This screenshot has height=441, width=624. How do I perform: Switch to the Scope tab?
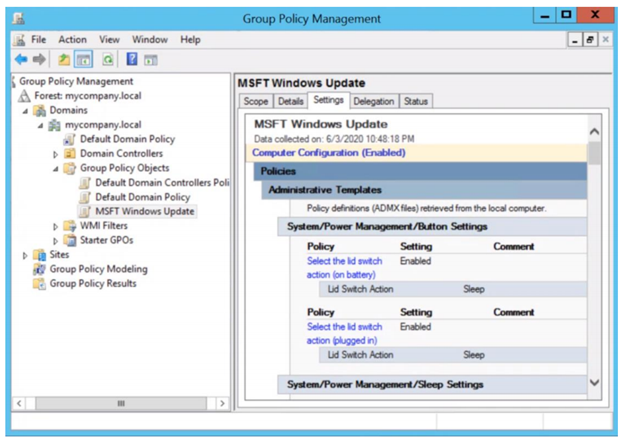coord(256,101)
